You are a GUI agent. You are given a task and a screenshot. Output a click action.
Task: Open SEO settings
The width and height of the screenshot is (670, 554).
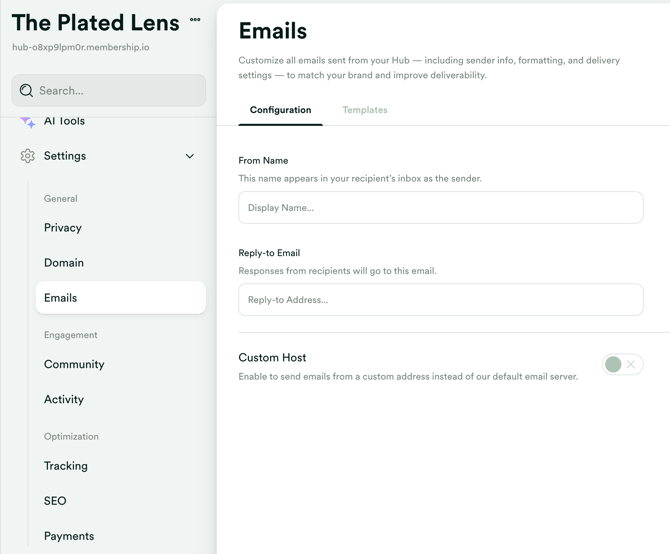(55, 501)
